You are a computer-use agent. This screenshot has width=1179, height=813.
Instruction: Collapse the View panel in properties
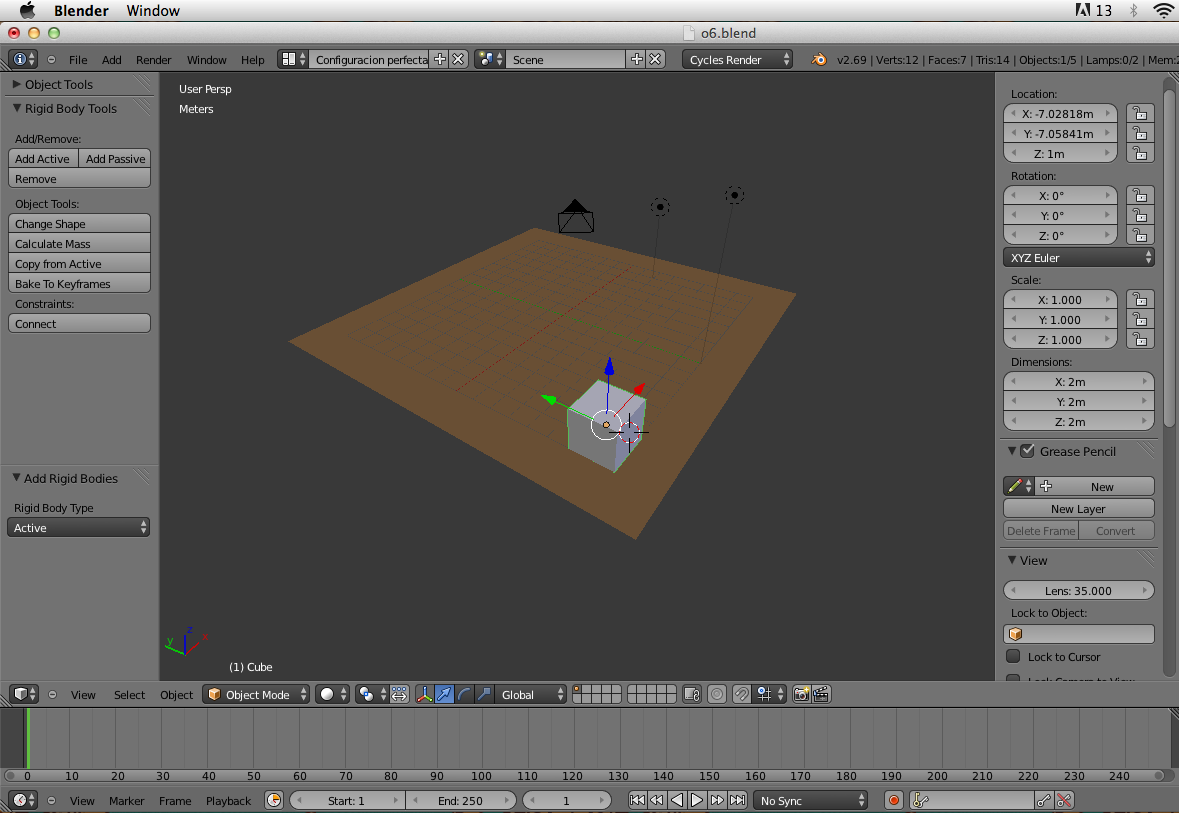(1012, 560)
